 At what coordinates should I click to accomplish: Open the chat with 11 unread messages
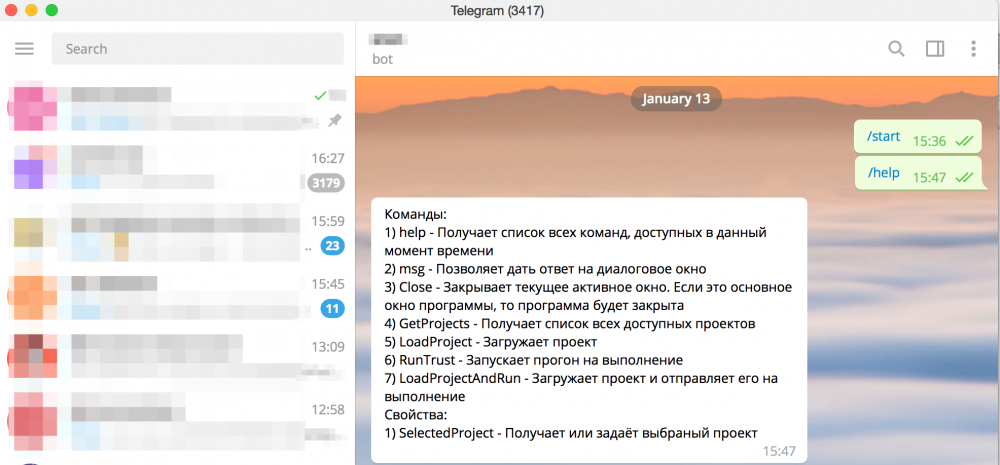(x=177, y=297)
